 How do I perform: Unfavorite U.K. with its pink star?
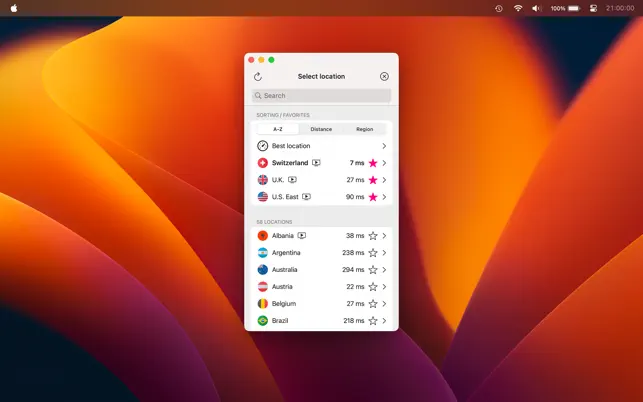(373, 180)
